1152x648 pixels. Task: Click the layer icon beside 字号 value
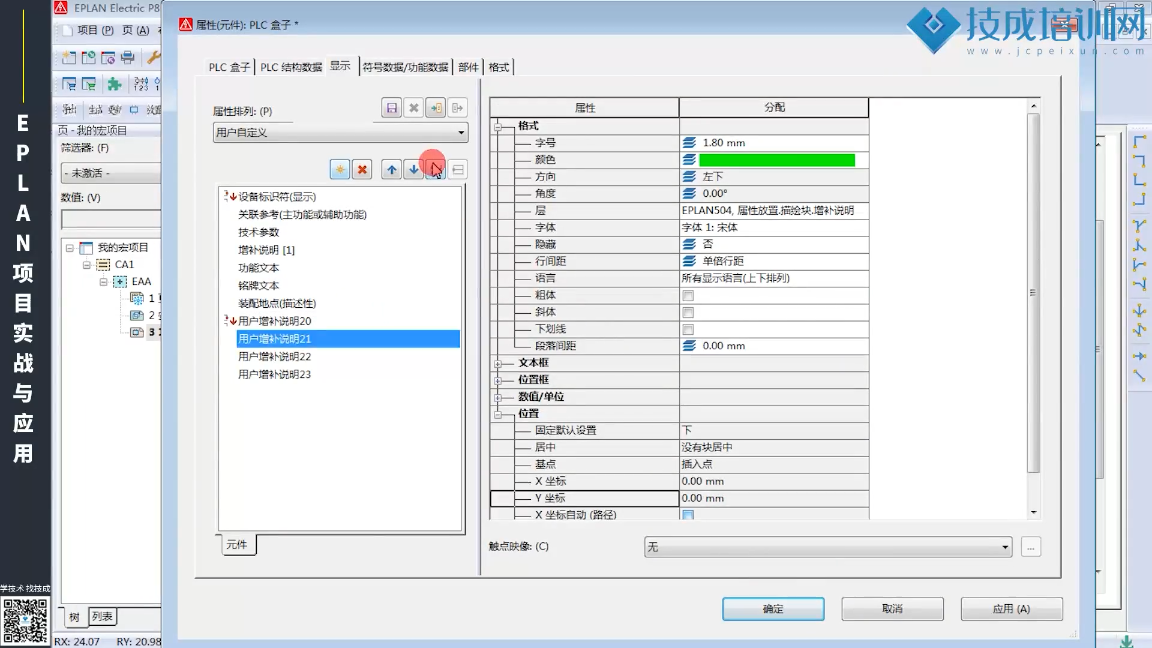coord(689,143)
